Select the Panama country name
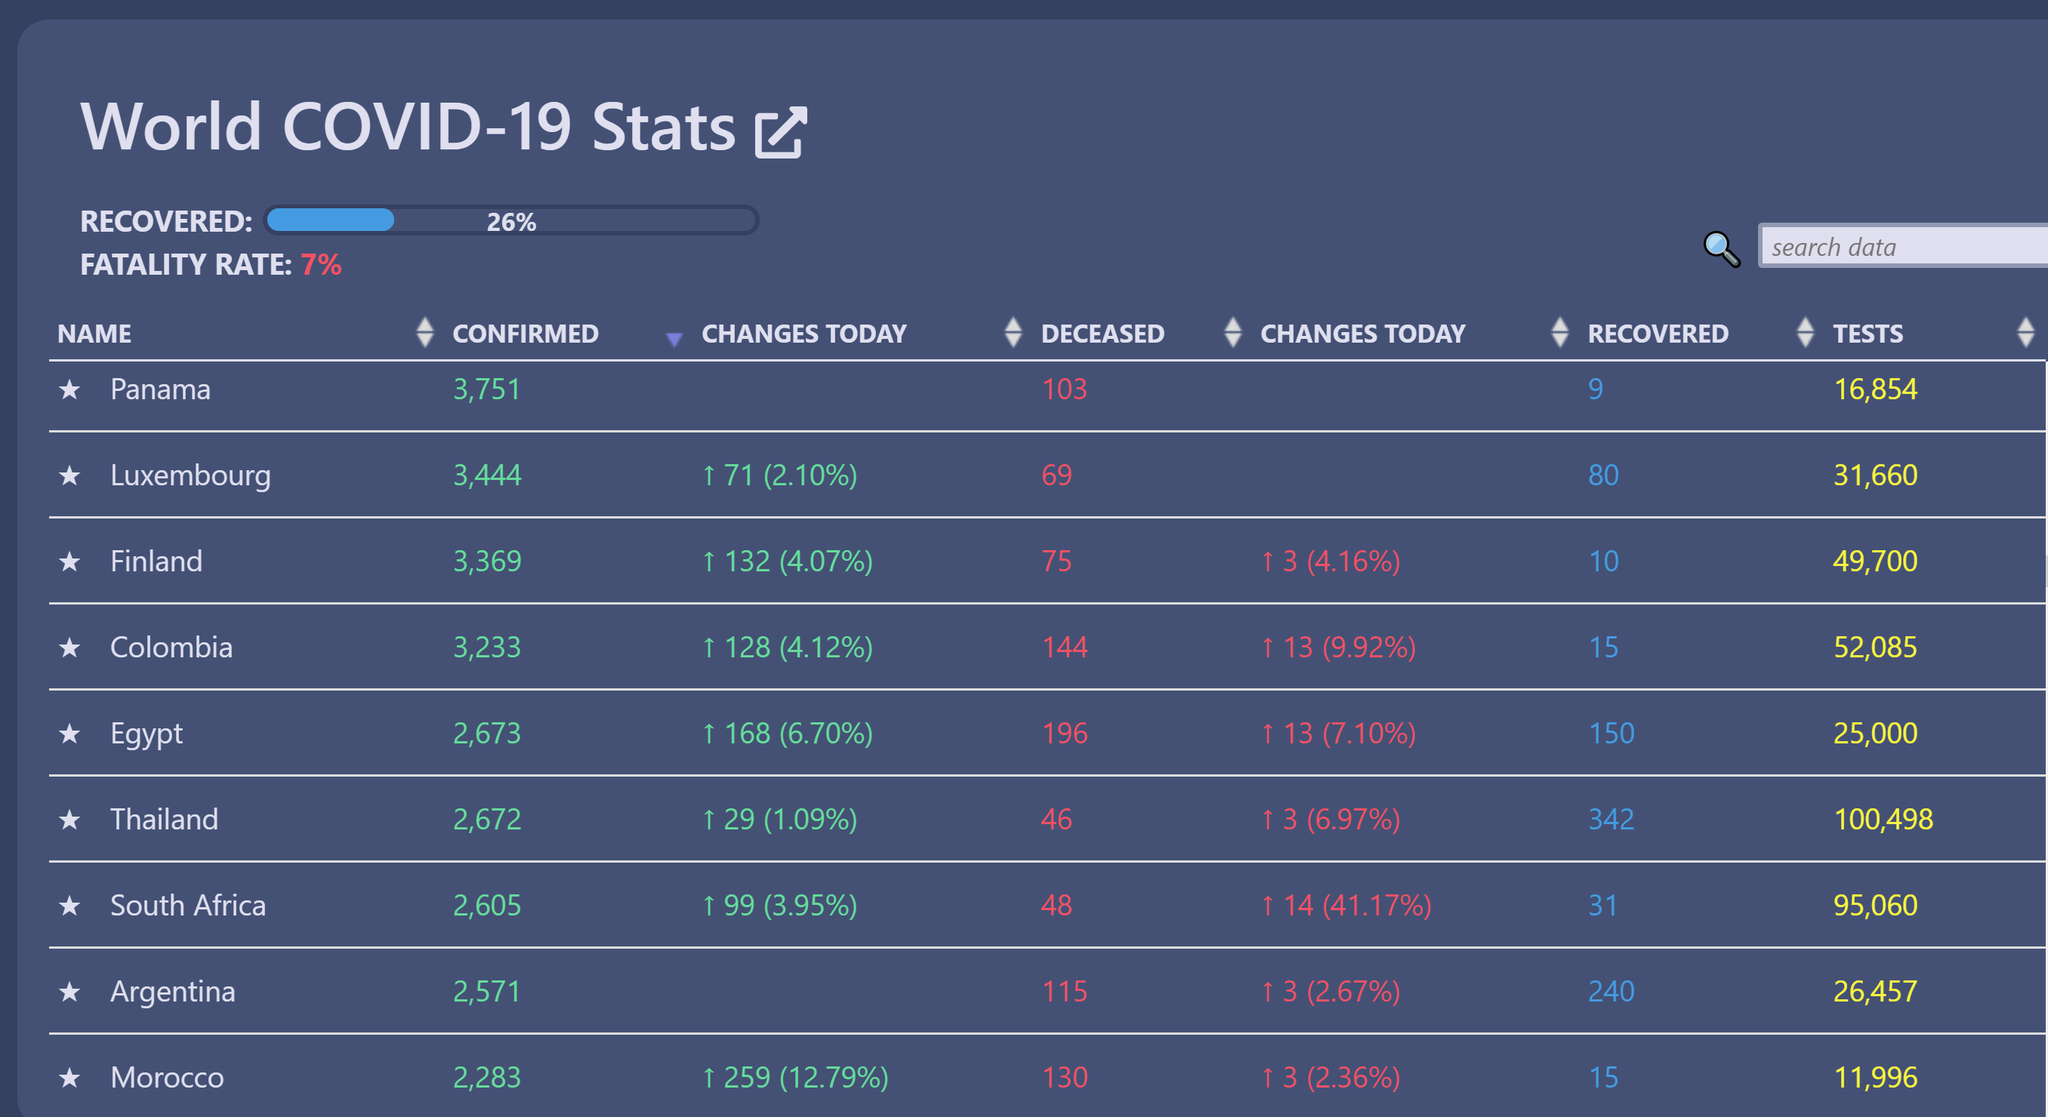 [160, 389]
